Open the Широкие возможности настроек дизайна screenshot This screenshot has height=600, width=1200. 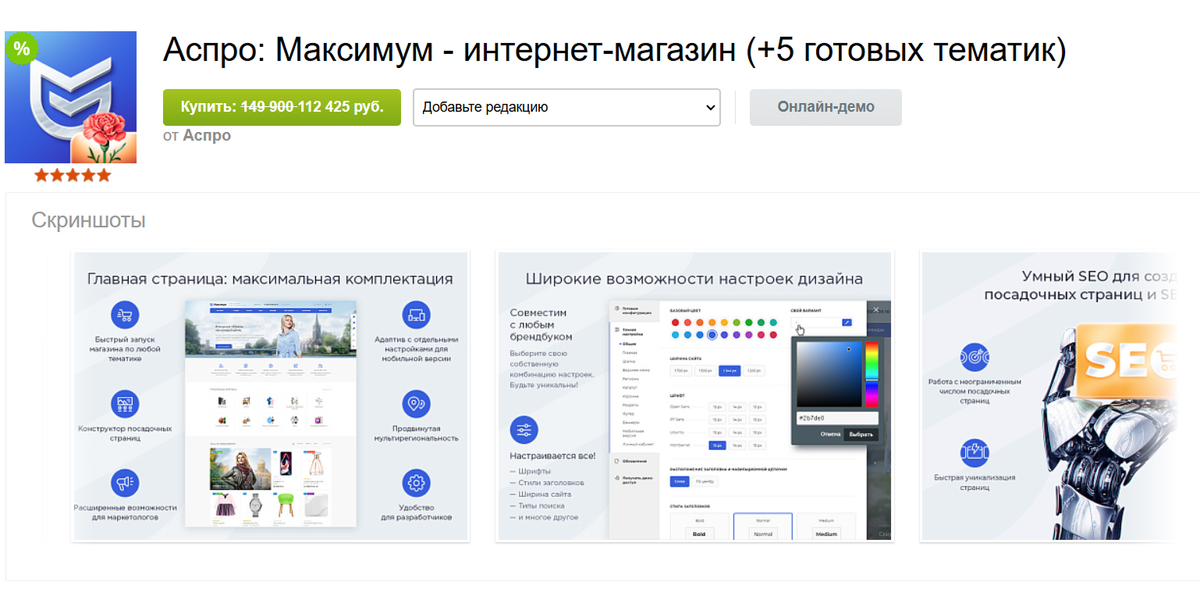tap(693, 397)
